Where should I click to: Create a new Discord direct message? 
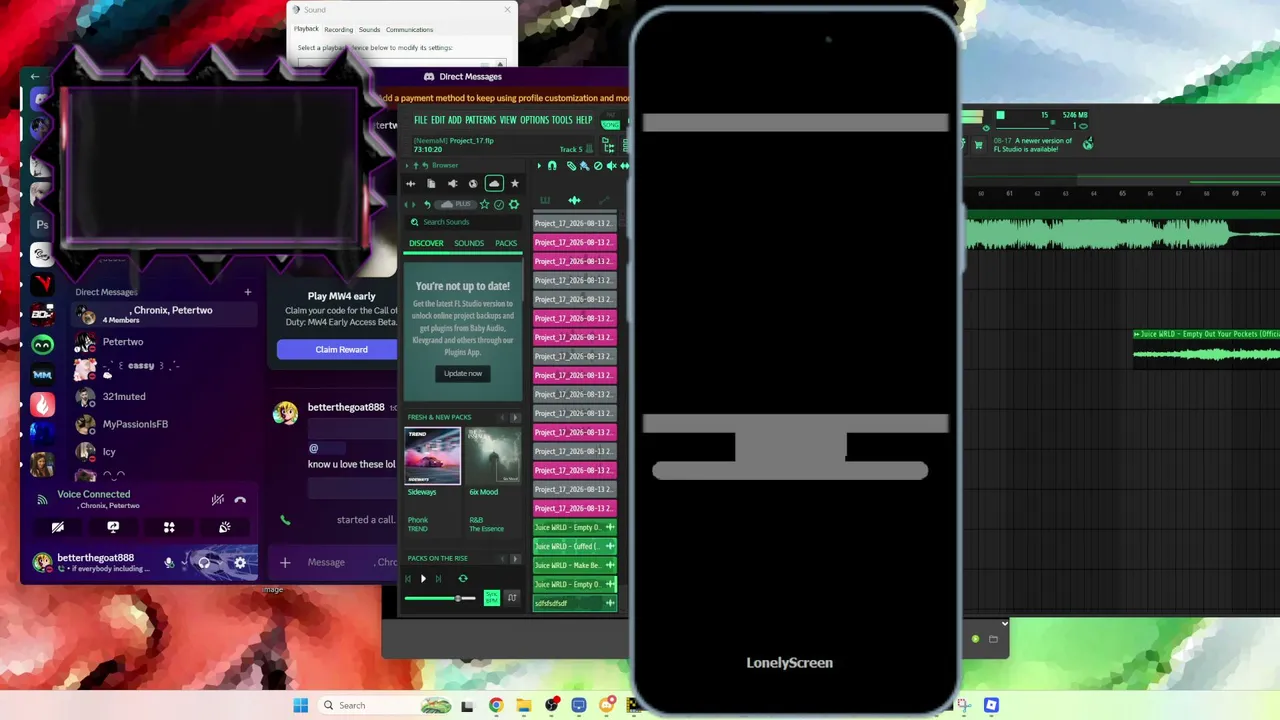(248, 292)
